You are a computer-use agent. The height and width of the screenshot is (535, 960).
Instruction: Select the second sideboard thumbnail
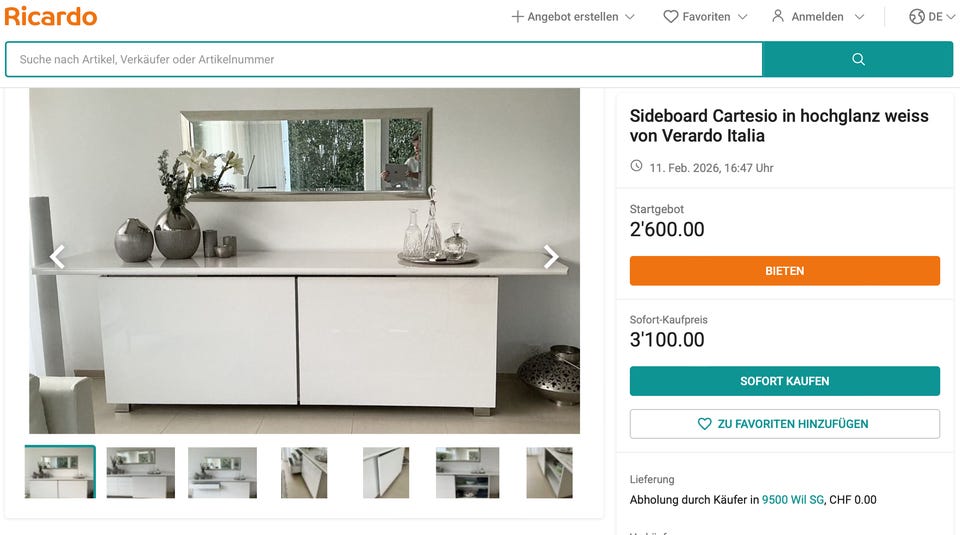tap(141, 473)
